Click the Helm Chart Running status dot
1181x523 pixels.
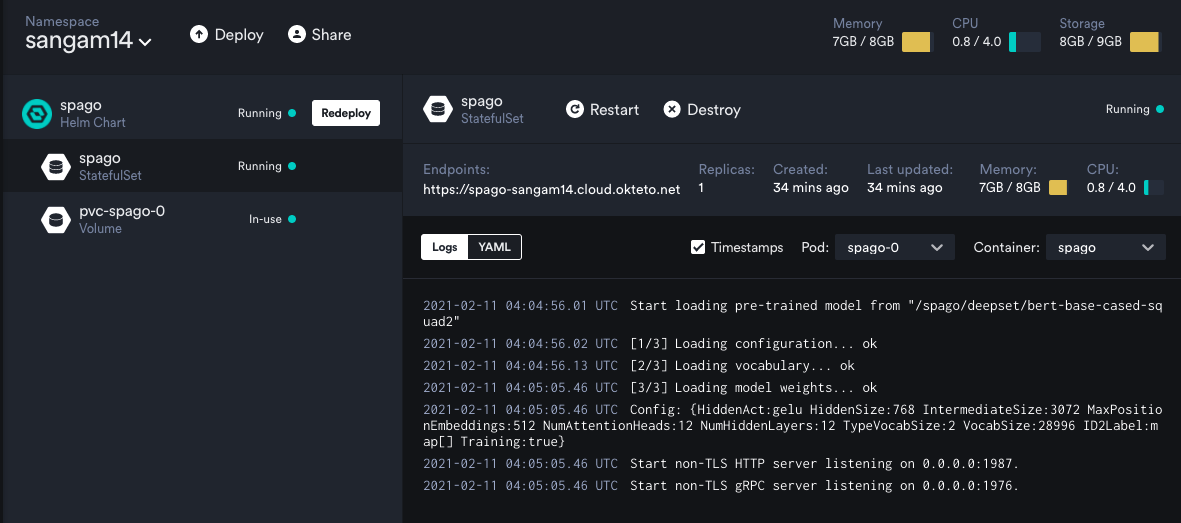pos(292,113)
